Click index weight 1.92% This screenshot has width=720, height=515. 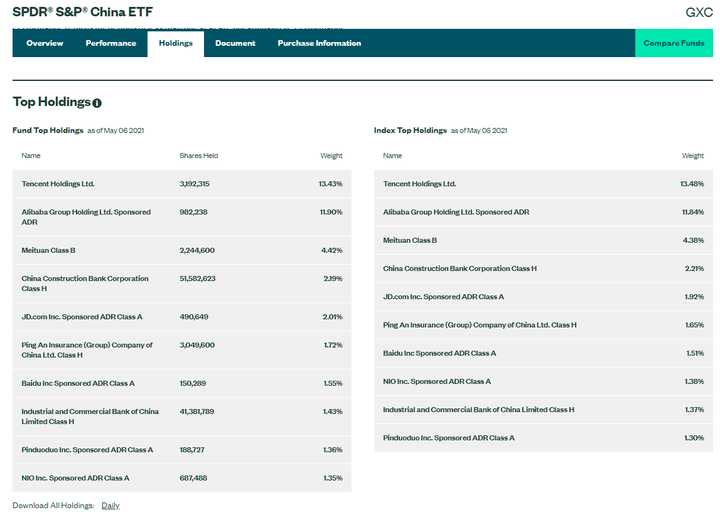694,297
